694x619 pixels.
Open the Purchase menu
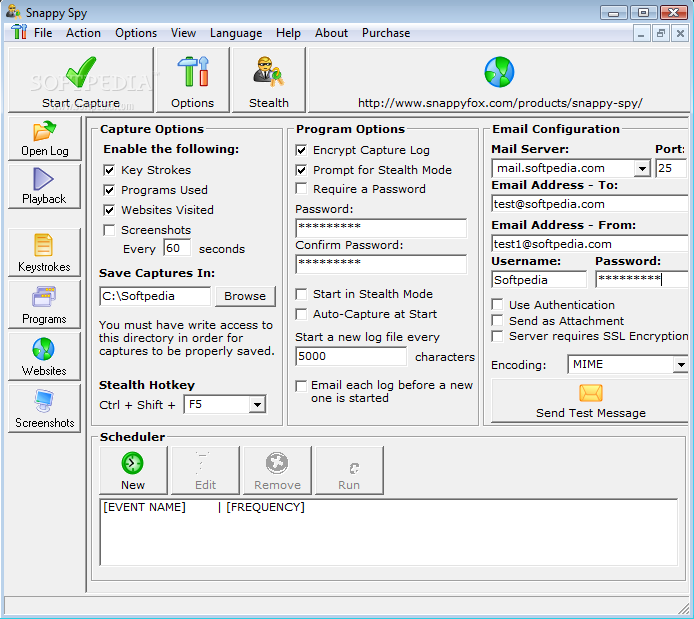coord(386,33)
